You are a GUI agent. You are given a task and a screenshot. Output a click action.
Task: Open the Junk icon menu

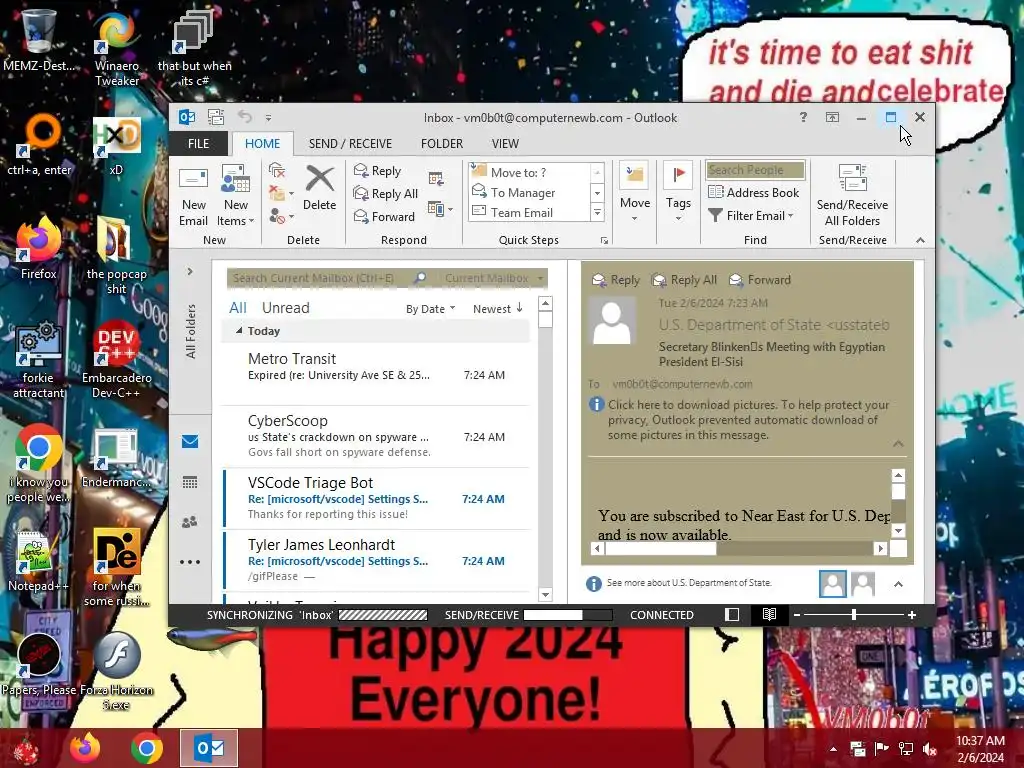(281, 216)
